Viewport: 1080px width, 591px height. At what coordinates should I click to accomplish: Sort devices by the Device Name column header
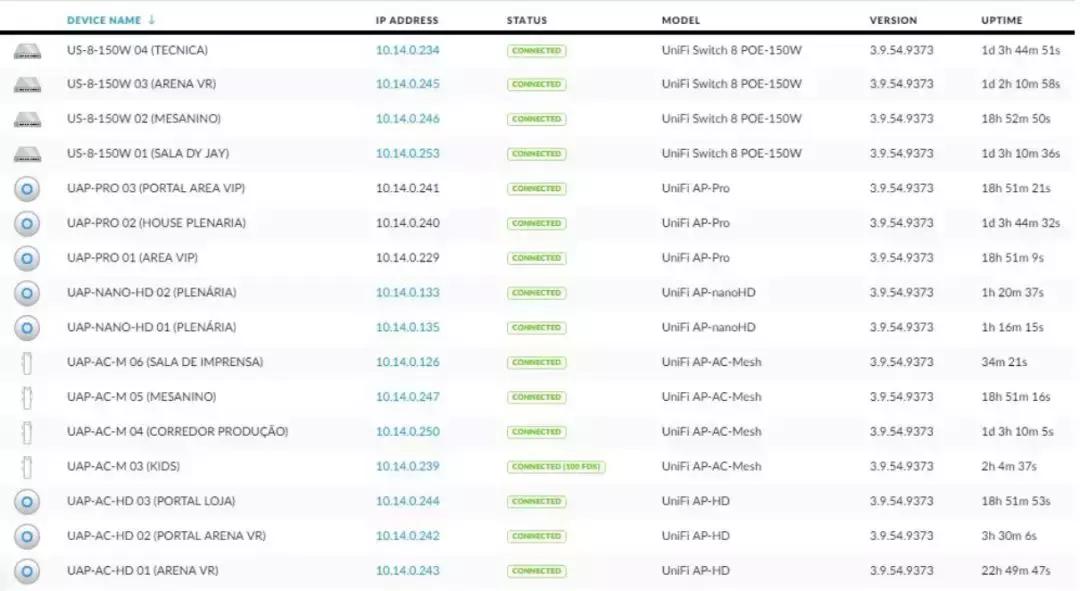(103, 20)
